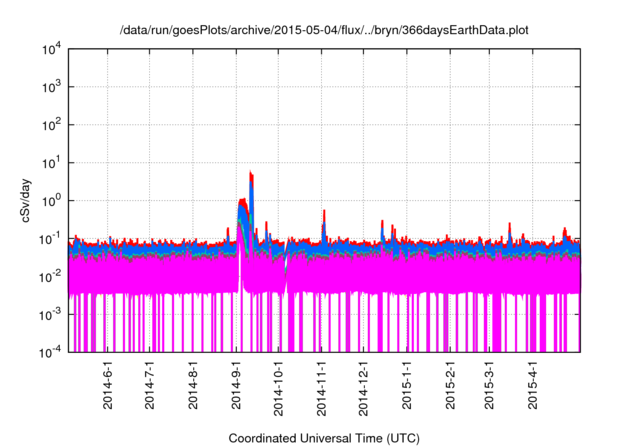Click the 2015-4-1 date tick label
This screenshot has width=640, height=448.
click(x=532, y=385)
